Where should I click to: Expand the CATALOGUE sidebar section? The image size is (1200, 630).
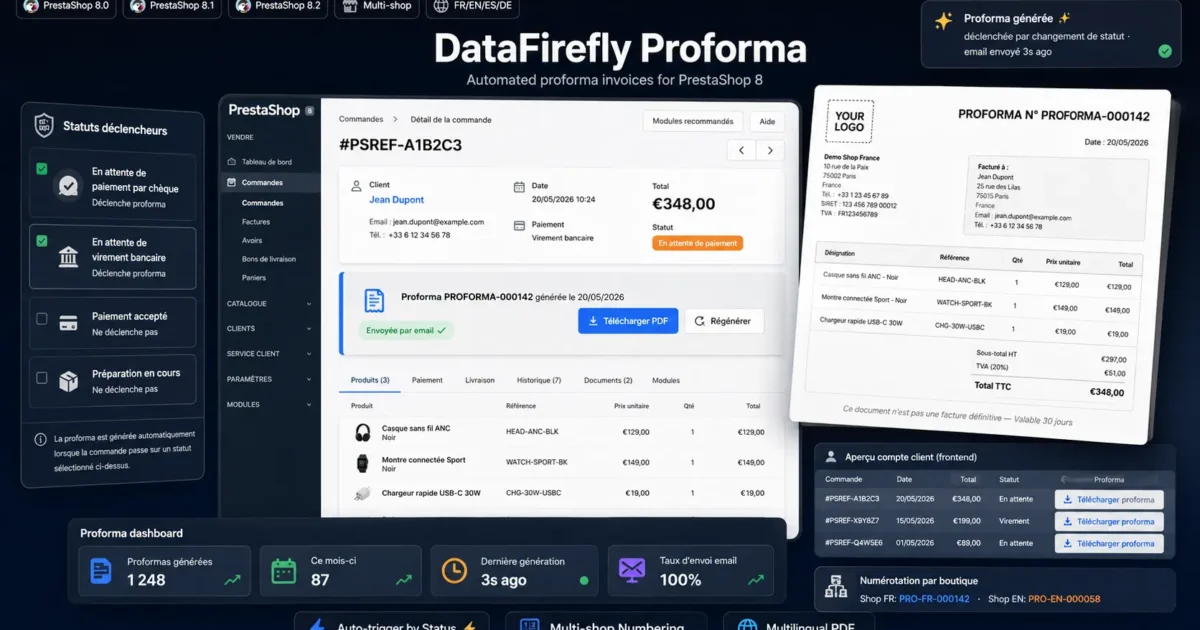click(x=270, y=303)
